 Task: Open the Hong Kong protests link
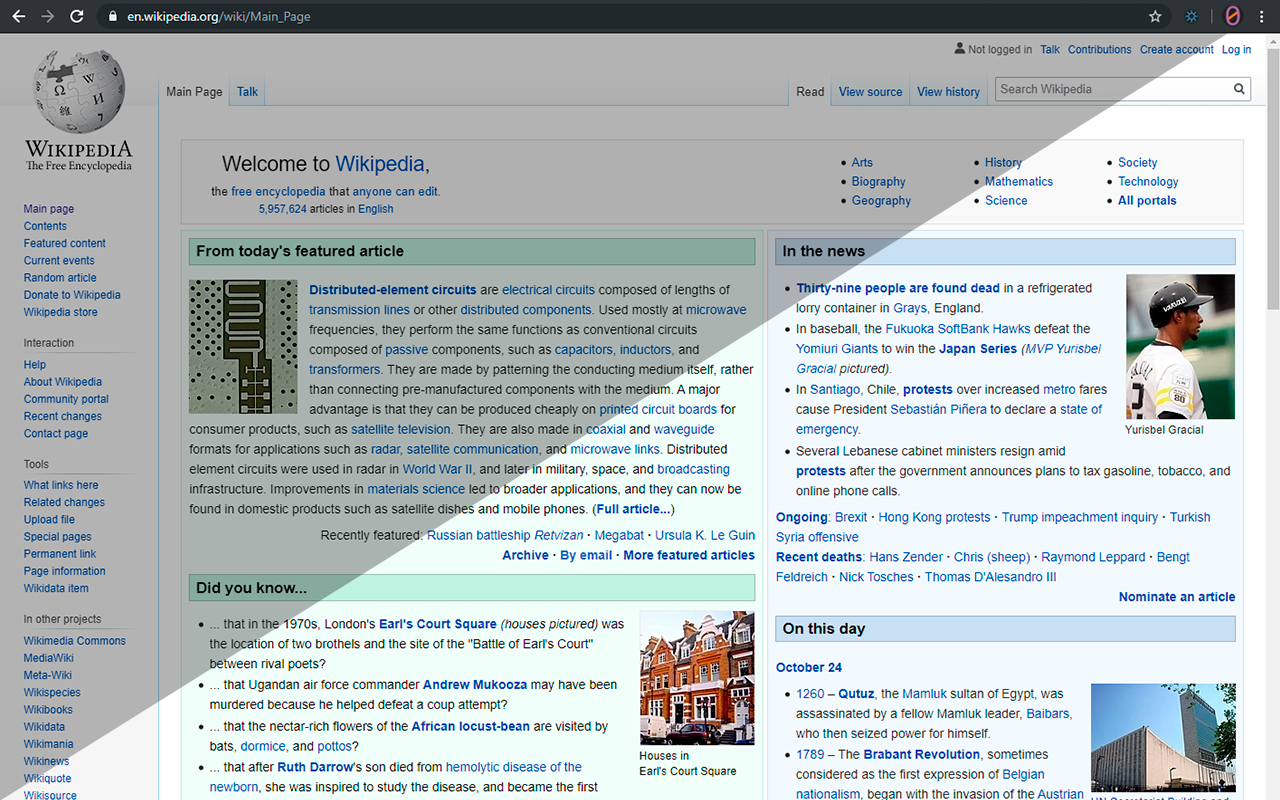934,517
